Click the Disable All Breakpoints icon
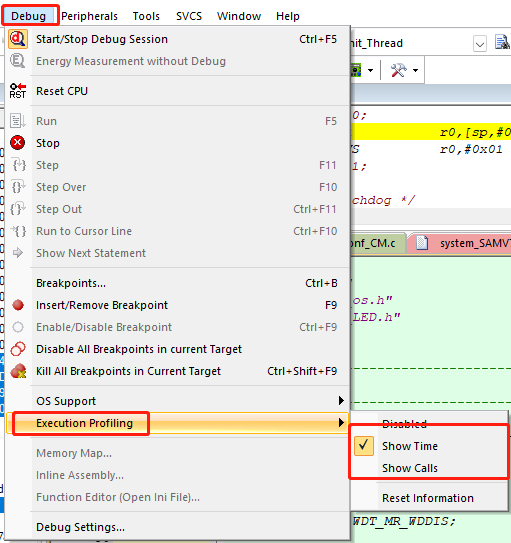Image resolution: width=511 pixels, height=543 pixels. [x=18, y=349]
